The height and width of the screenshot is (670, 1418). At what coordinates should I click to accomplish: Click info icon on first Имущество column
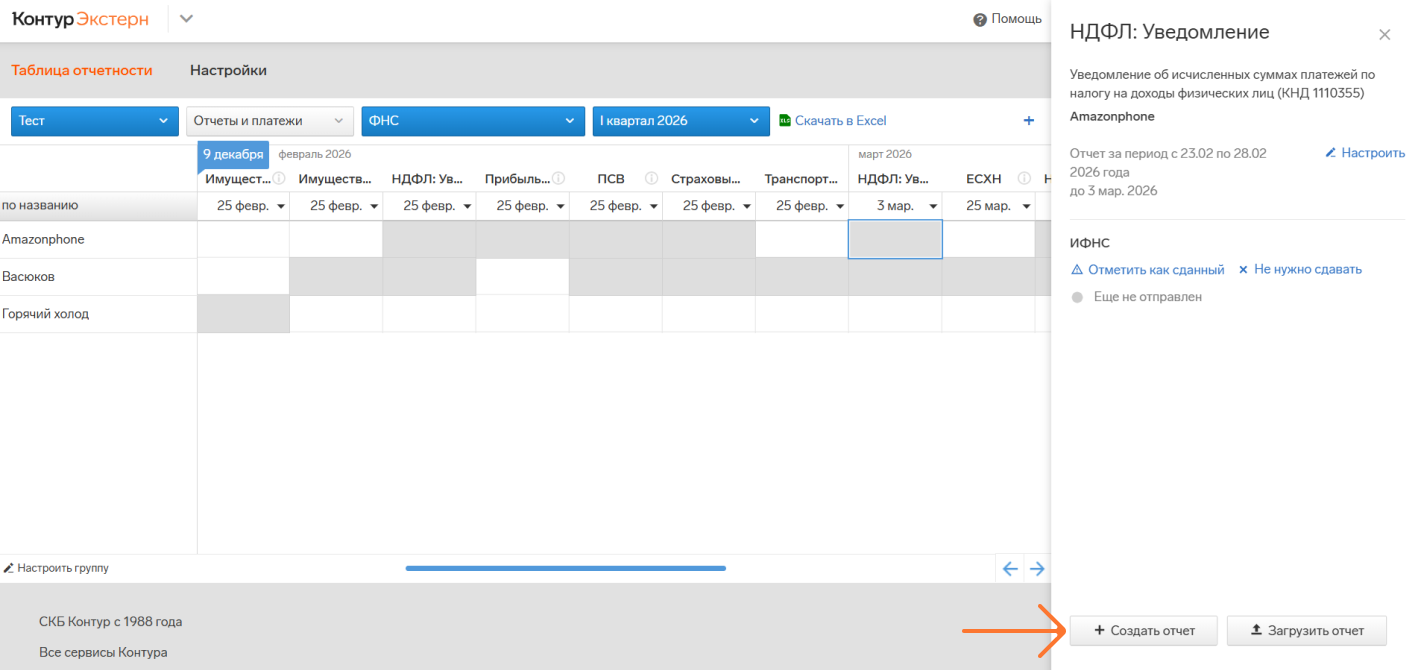point(279,179)
